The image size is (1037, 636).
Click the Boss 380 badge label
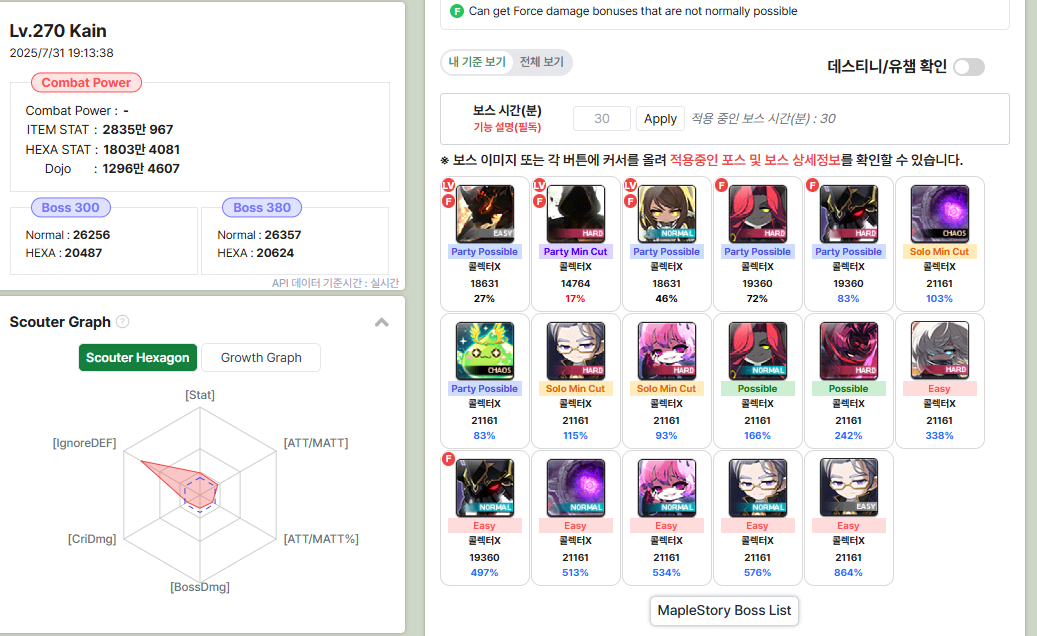[262, 208]
